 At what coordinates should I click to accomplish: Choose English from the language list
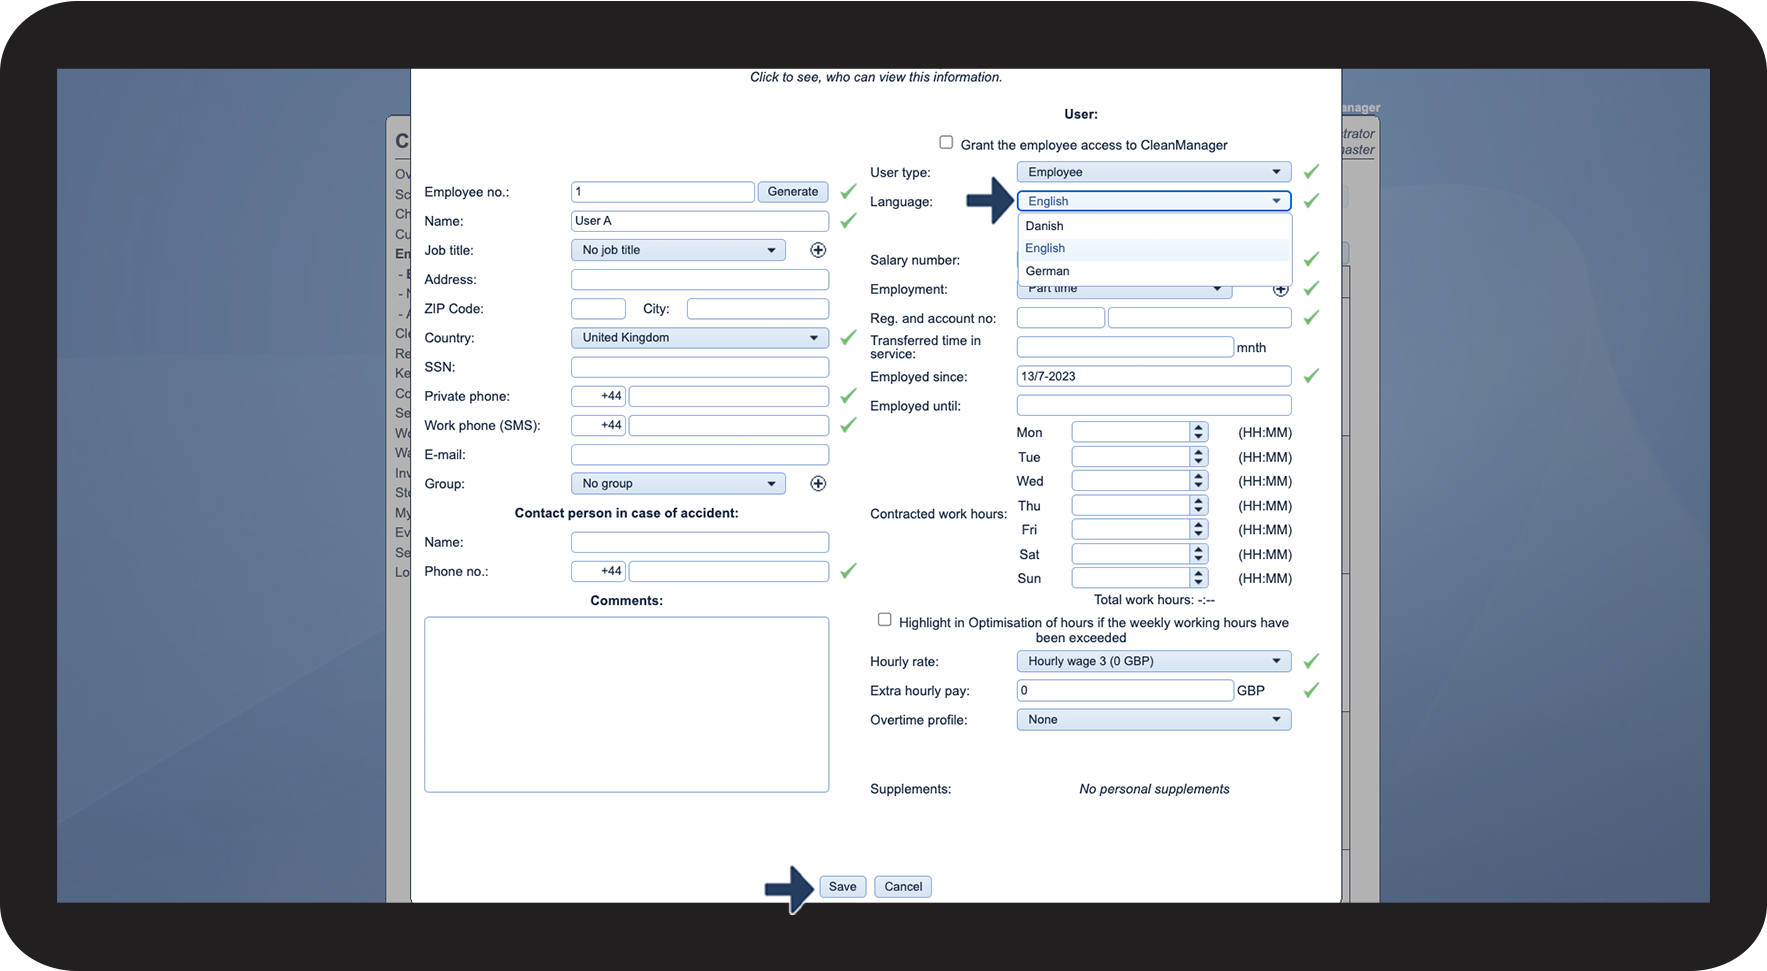coord(1155,248)
